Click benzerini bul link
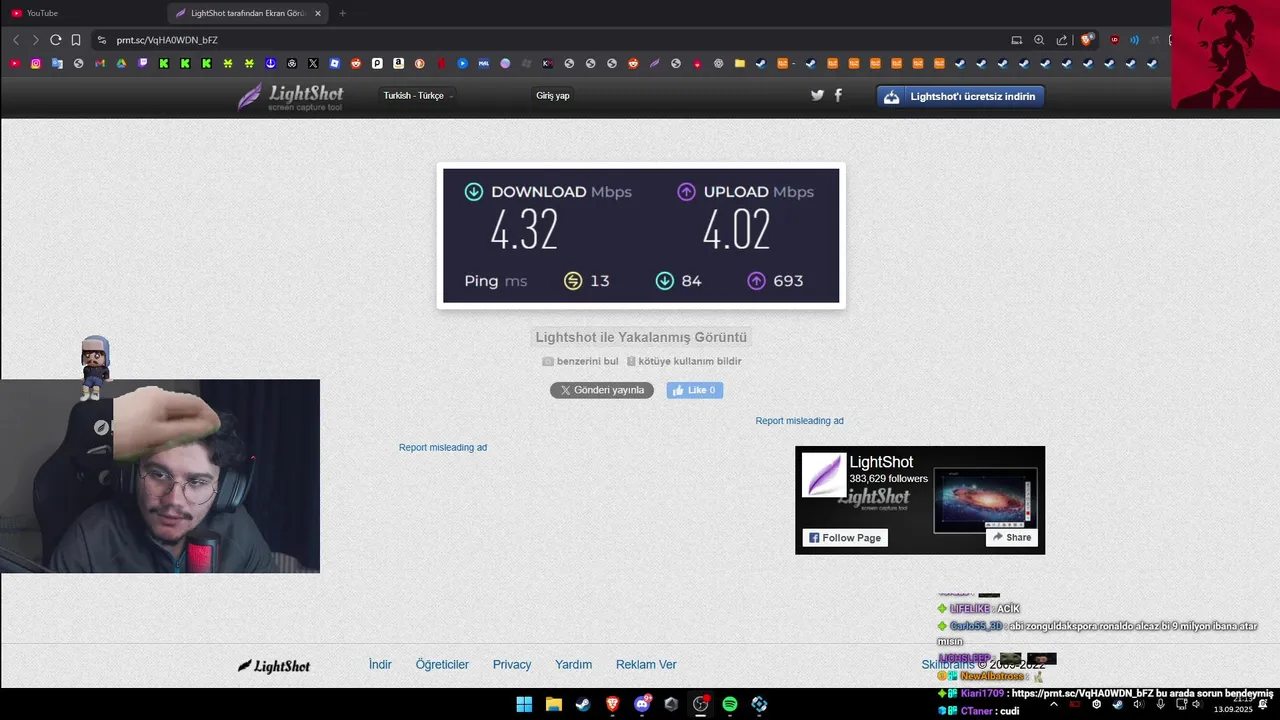This screenshot has height=720, width=1280. tap(580, 361)
